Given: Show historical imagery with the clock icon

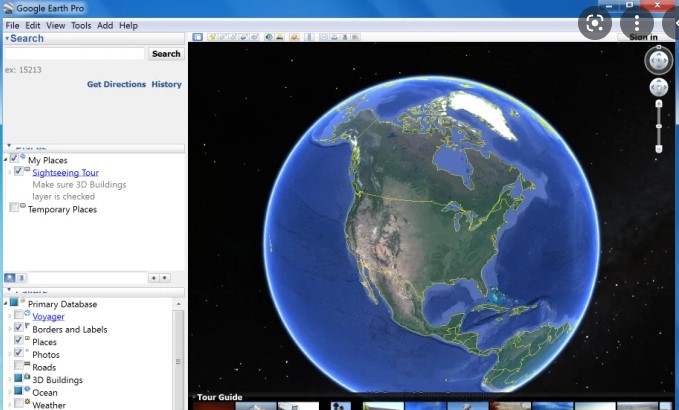Looking at the screenshot, I should click(x=269, y=37).
